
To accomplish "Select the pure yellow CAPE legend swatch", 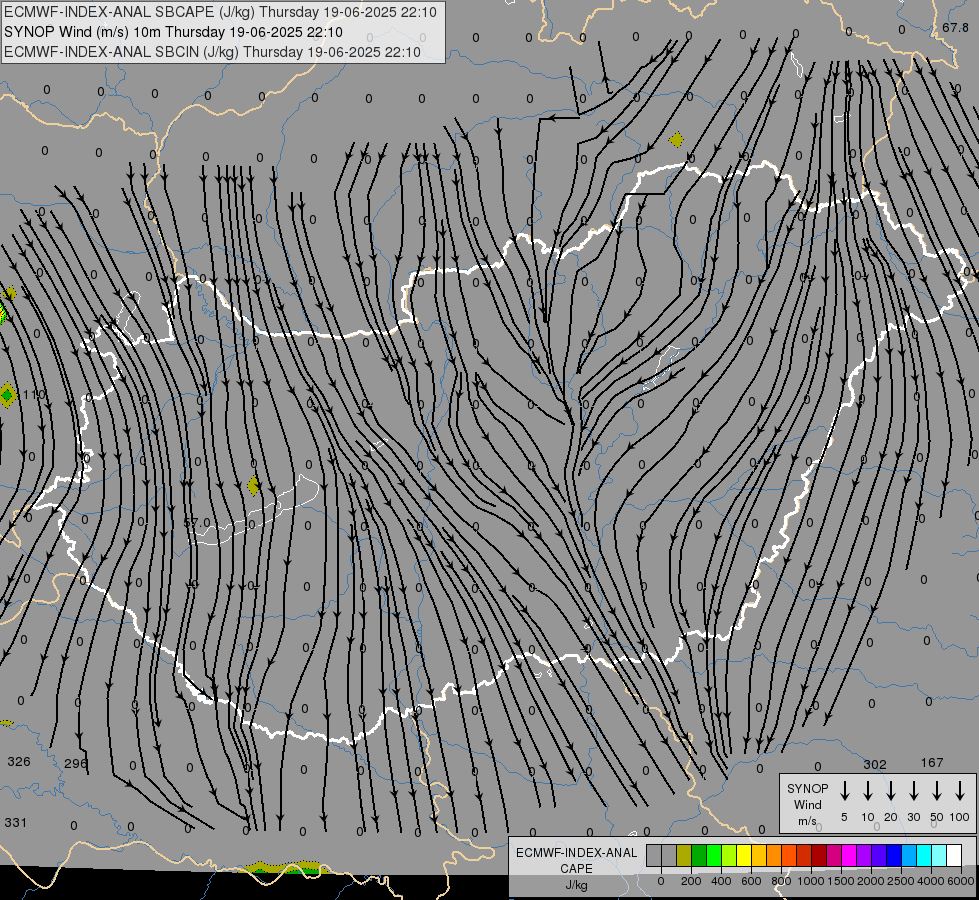I will [x=744, y=855].
